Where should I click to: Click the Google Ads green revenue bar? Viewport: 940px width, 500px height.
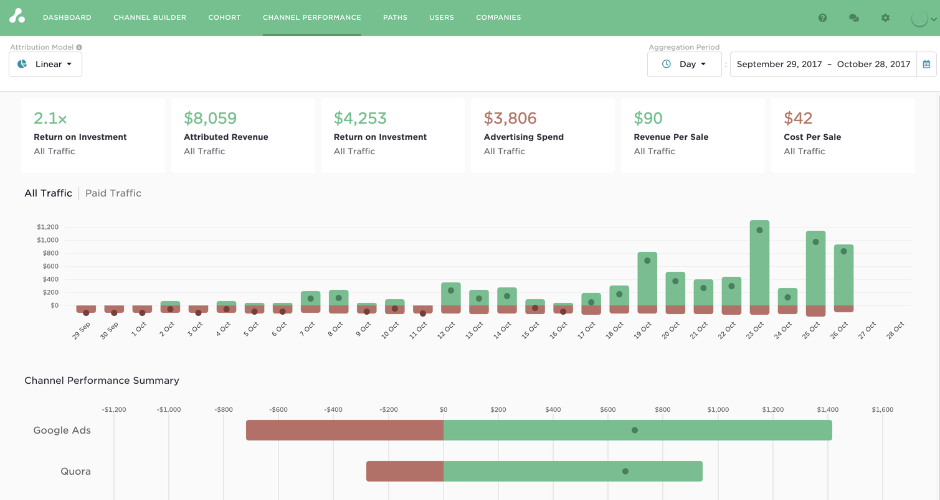click(637, 430)
